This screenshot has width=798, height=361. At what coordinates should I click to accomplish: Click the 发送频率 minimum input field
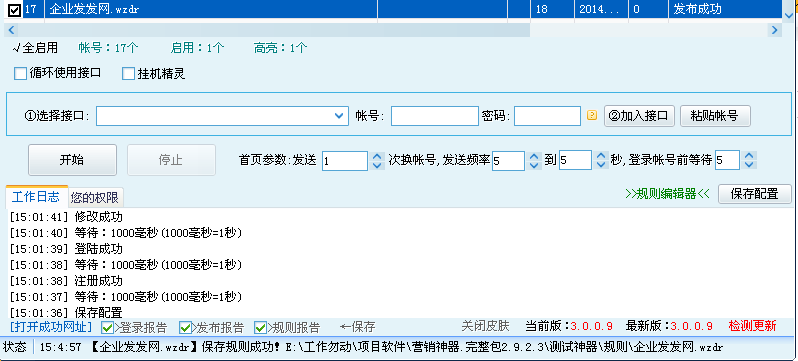pyautogui.click(x=508, y=161)
